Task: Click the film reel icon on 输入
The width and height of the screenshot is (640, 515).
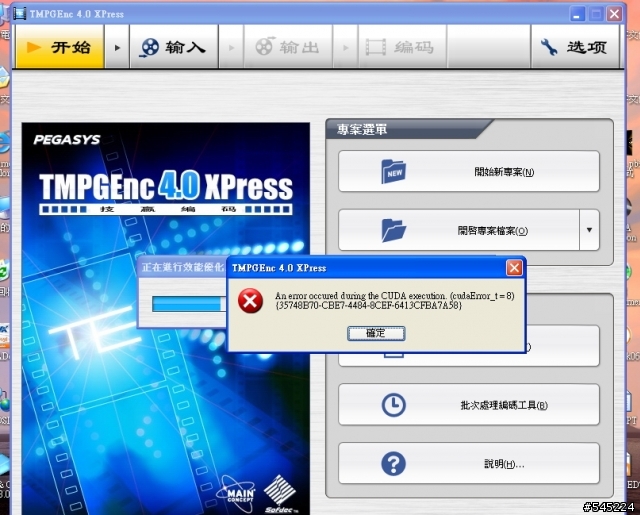Action: coord(149,47)
